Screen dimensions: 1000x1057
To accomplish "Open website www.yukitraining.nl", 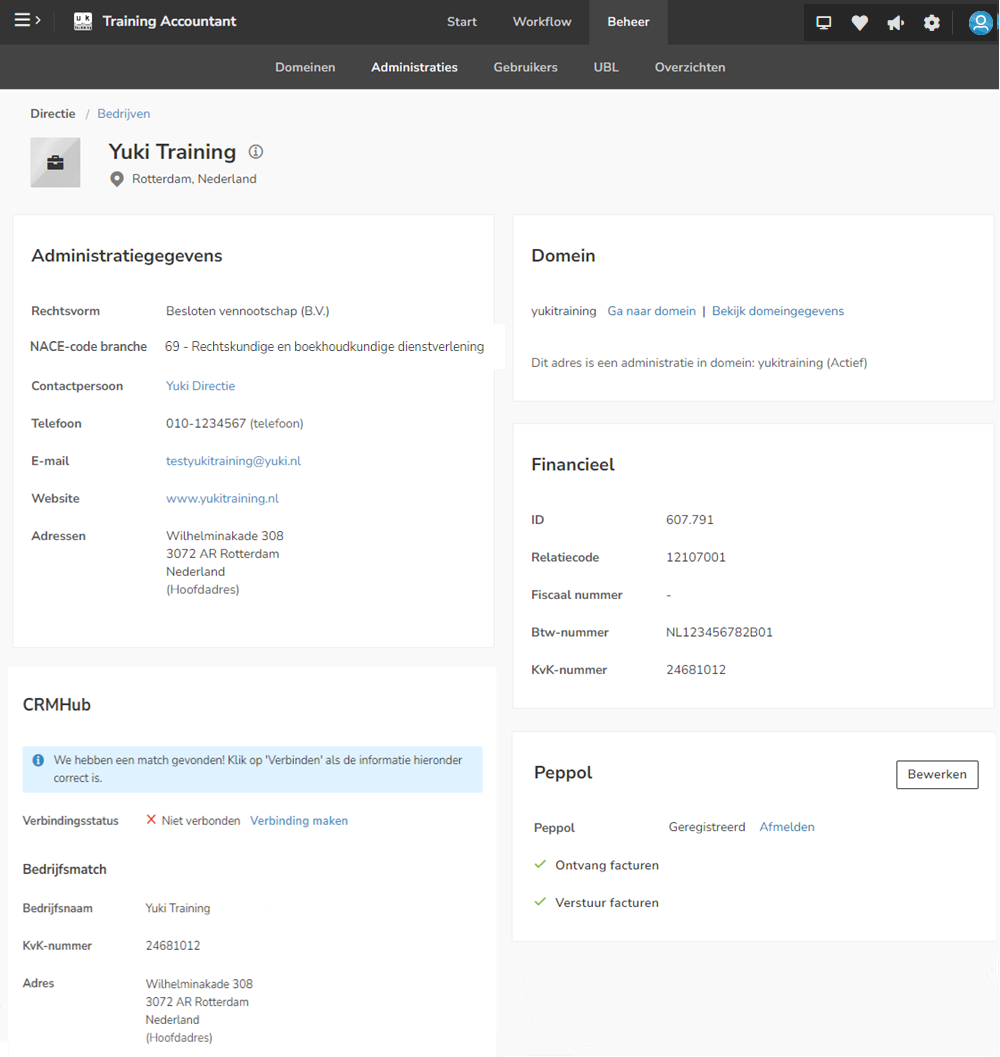I will (x=223, y=499).
